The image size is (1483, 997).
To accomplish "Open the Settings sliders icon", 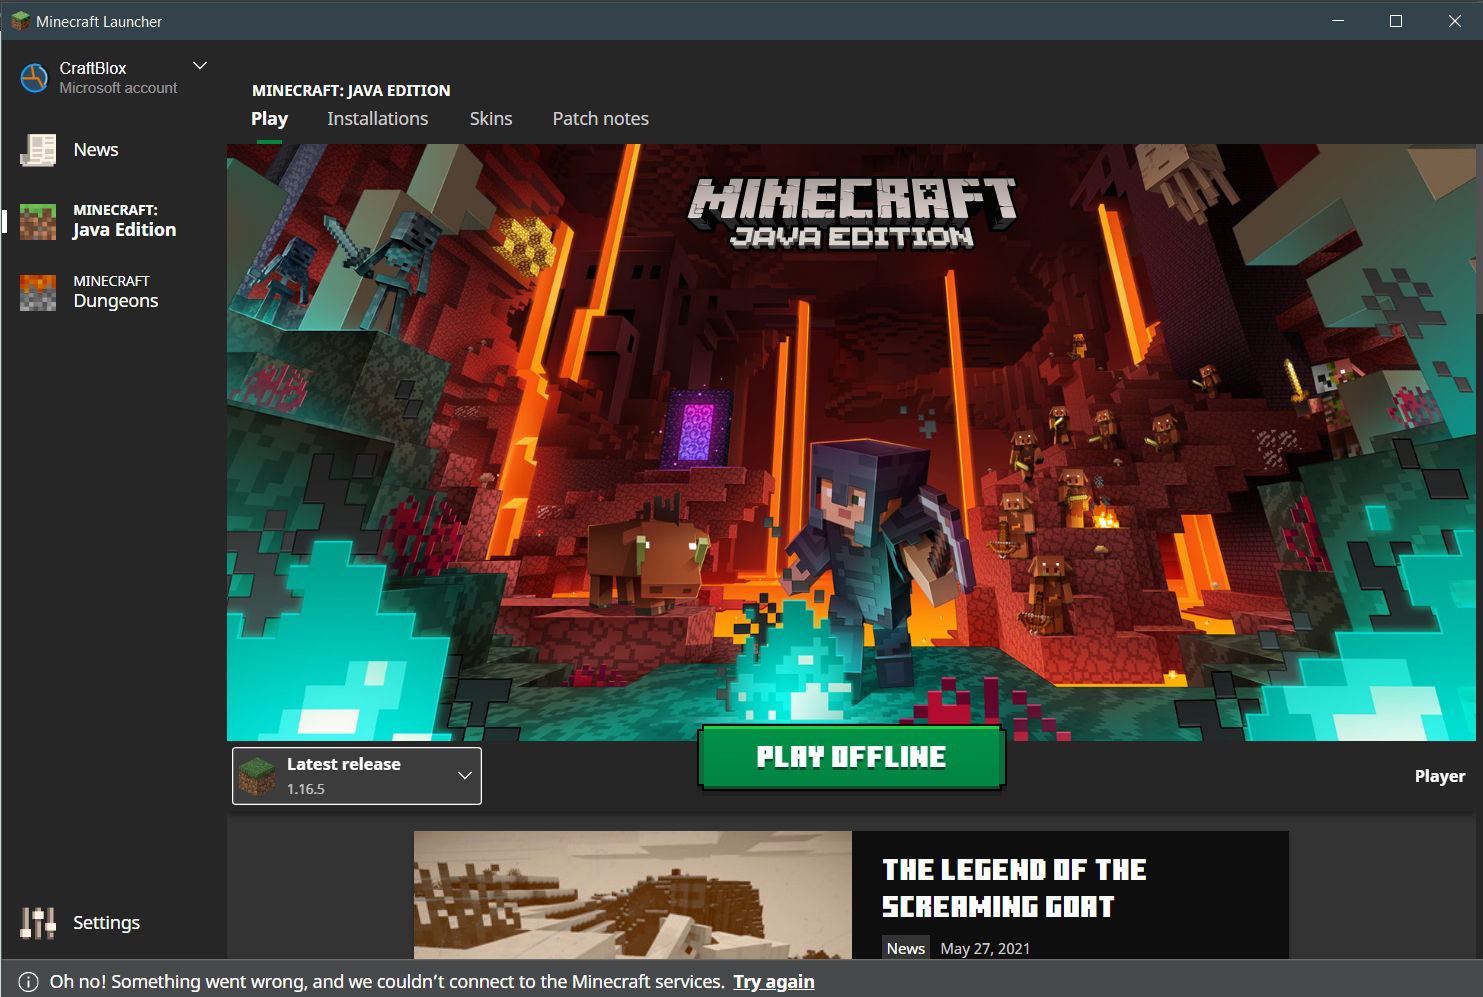I will (x=38, y=922).
